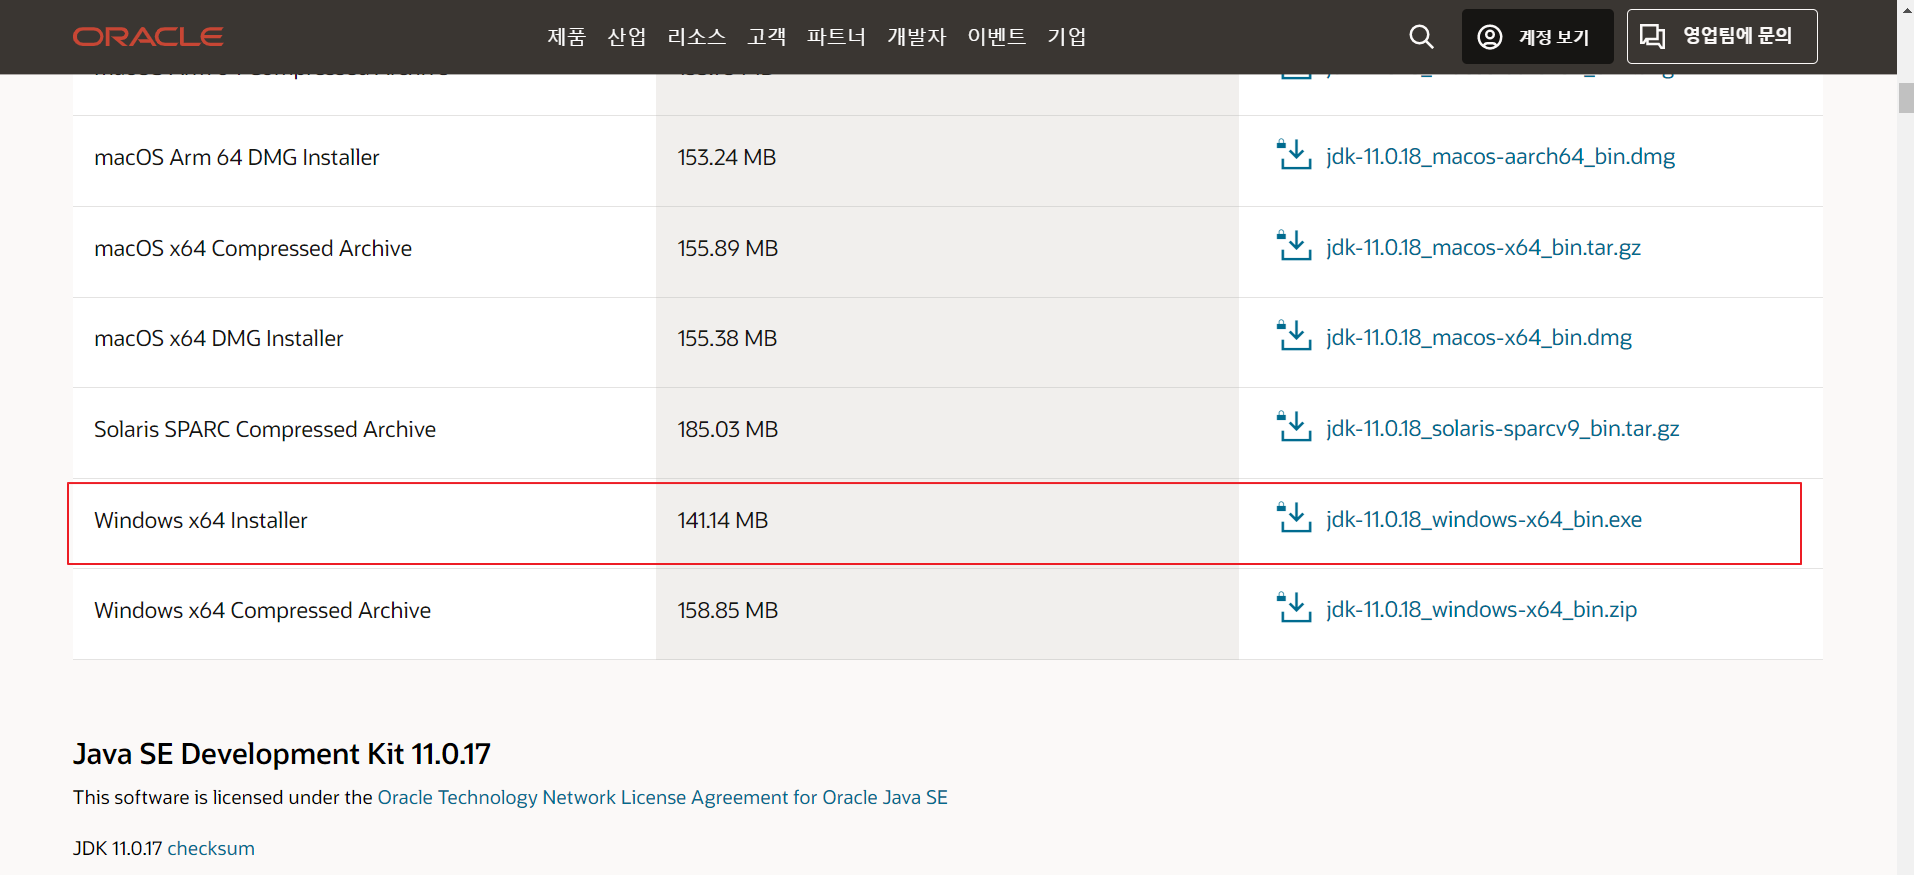Select 'Windows x64 Compressed Archive' text
1914x875 pixels.
click(263, 610)
